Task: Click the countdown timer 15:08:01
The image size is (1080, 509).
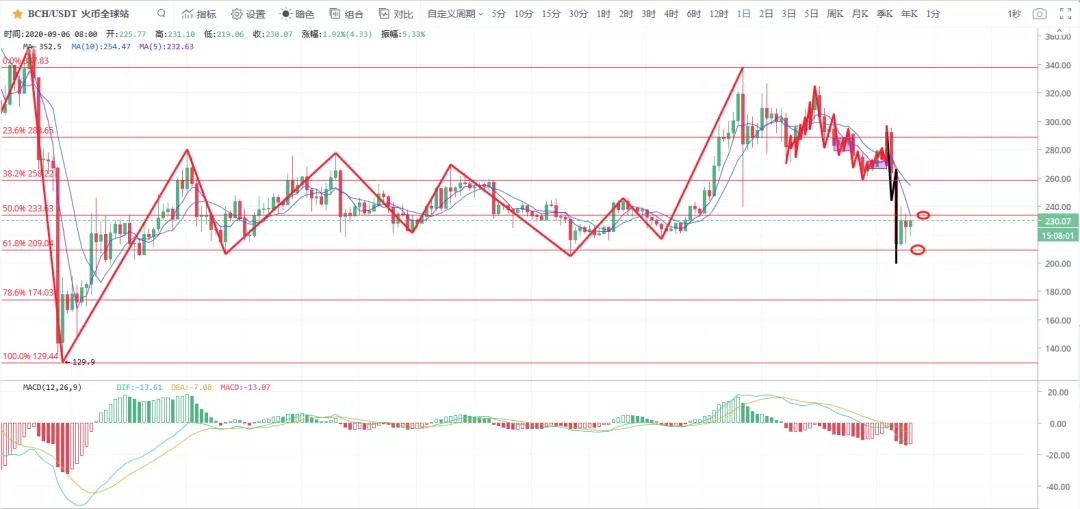Action: coord(1056,235)
